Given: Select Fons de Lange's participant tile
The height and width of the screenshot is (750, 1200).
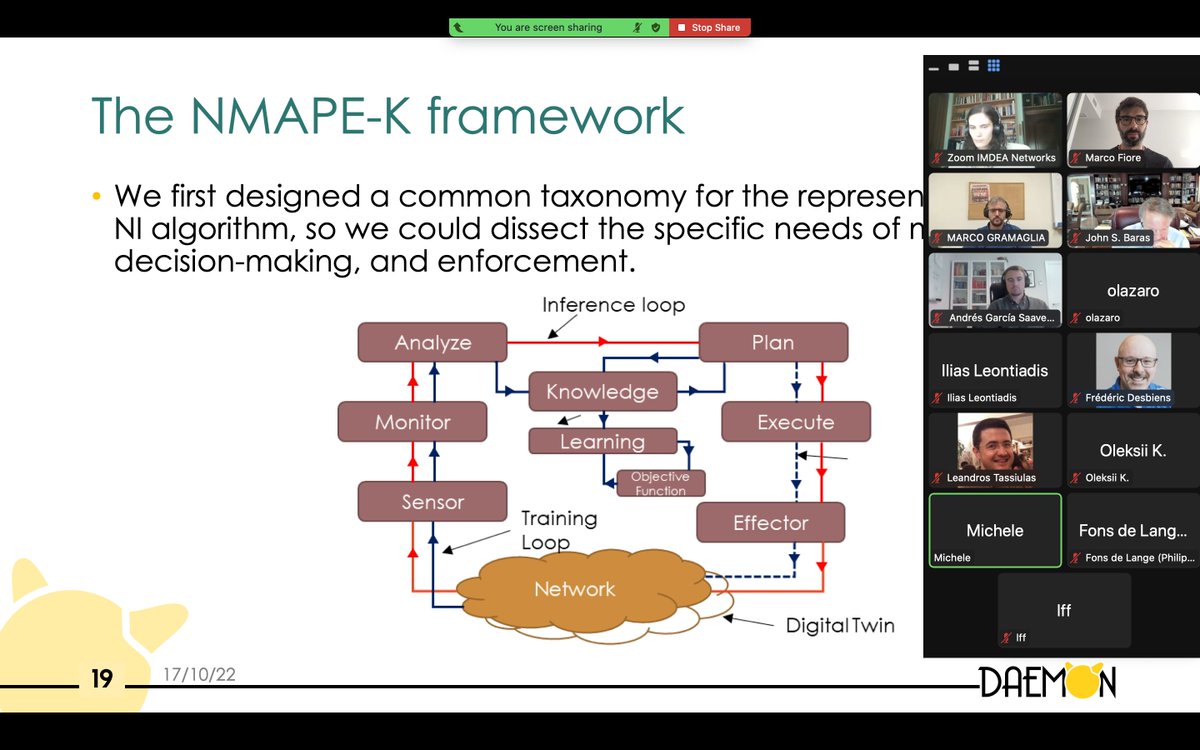Looking at the screenshot, I should point(1133,530).
